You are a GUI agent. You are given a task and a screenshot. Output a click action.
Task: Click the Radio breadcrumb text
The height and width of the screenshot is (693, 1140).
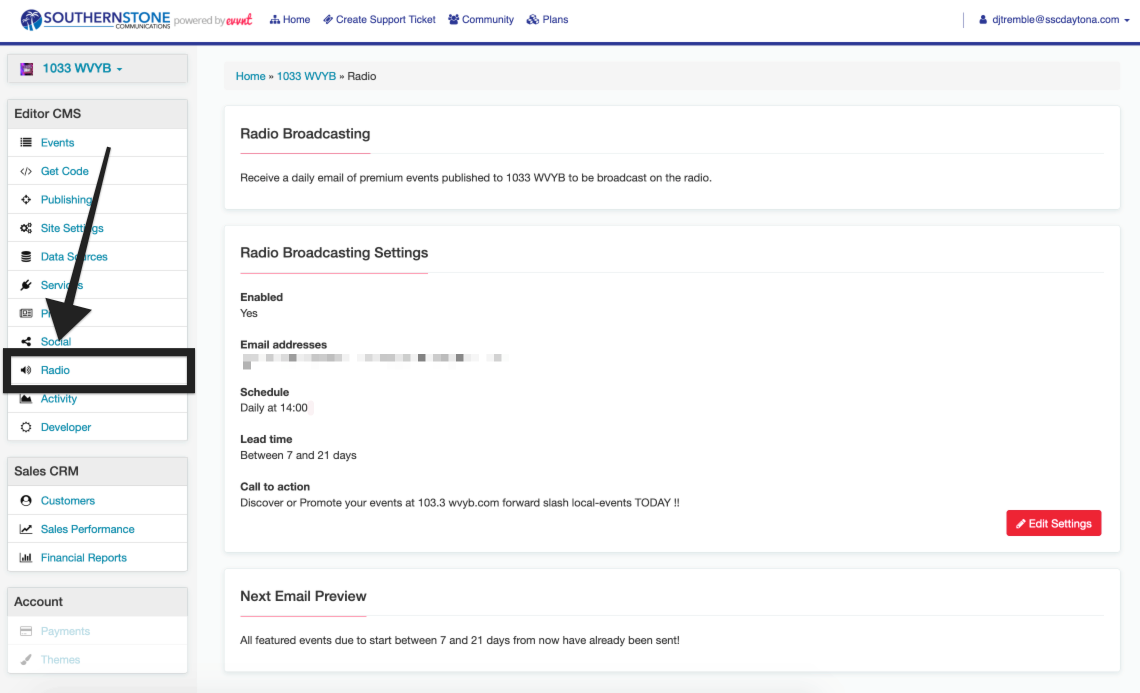click(361, 76)
